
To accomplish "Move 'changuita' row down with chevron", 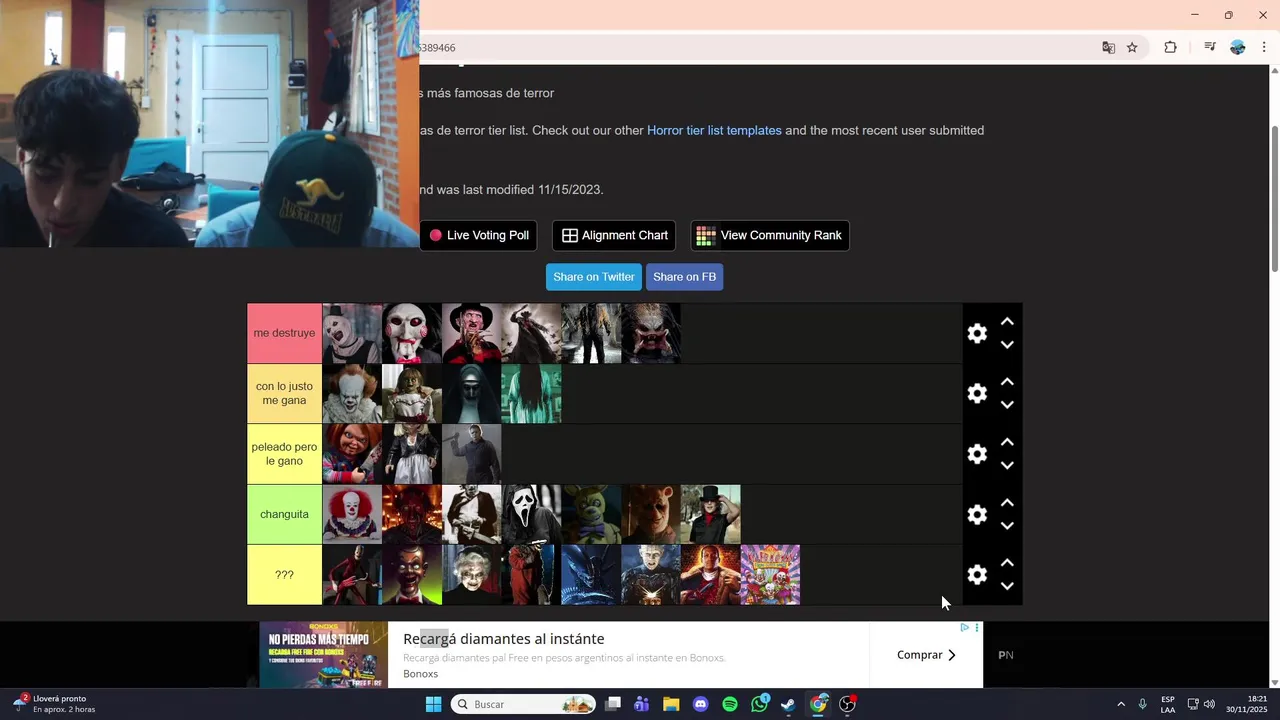I will (1007, 525).
